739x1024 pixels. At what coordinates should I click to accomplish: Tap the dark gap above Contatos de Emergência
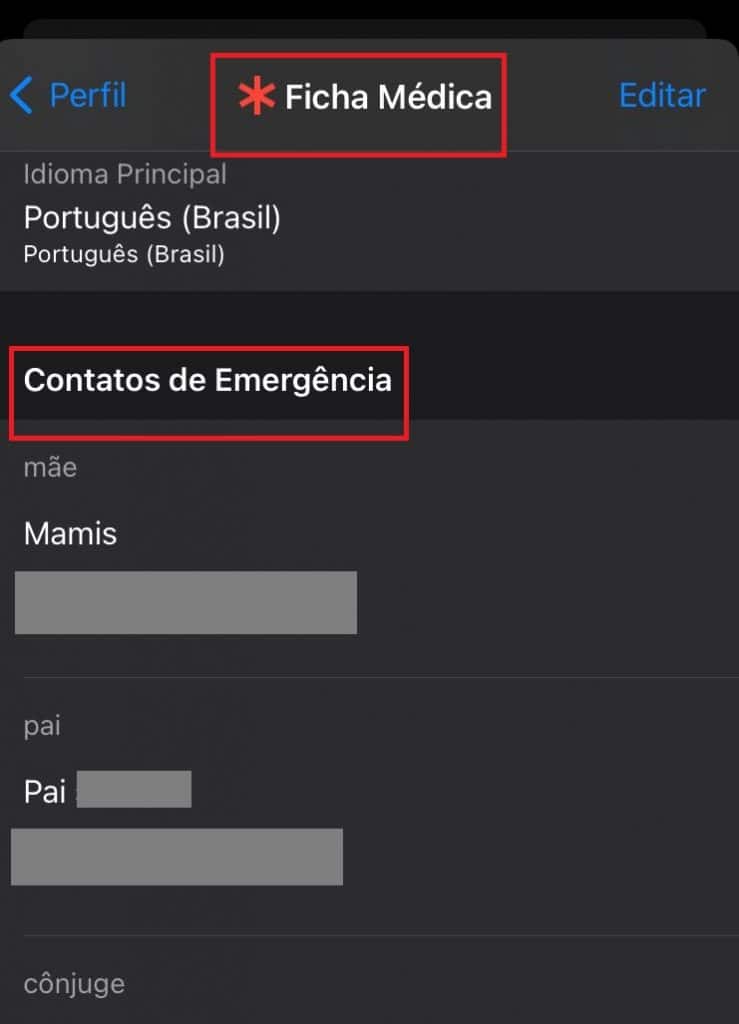coord(370,318)
